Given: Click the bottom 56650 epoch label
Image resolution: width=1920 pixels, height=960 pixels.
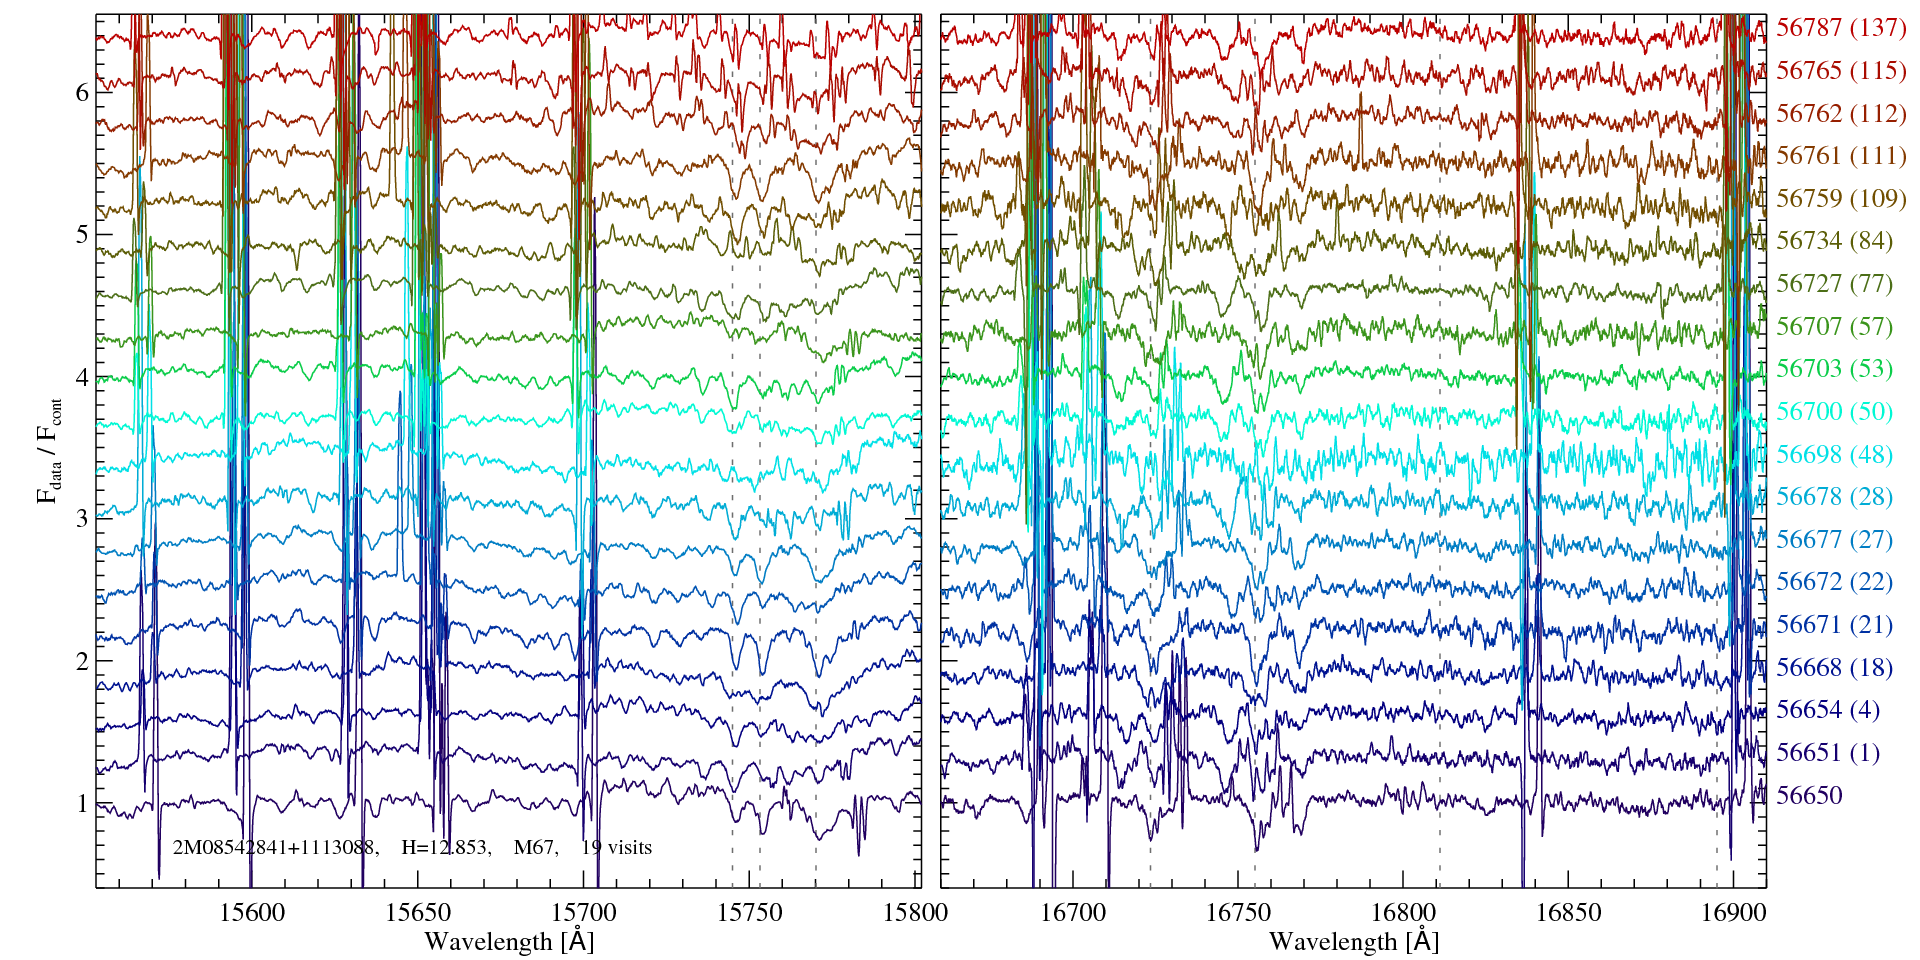Looking at the screenshot, I should click(x=1808, y=796).
